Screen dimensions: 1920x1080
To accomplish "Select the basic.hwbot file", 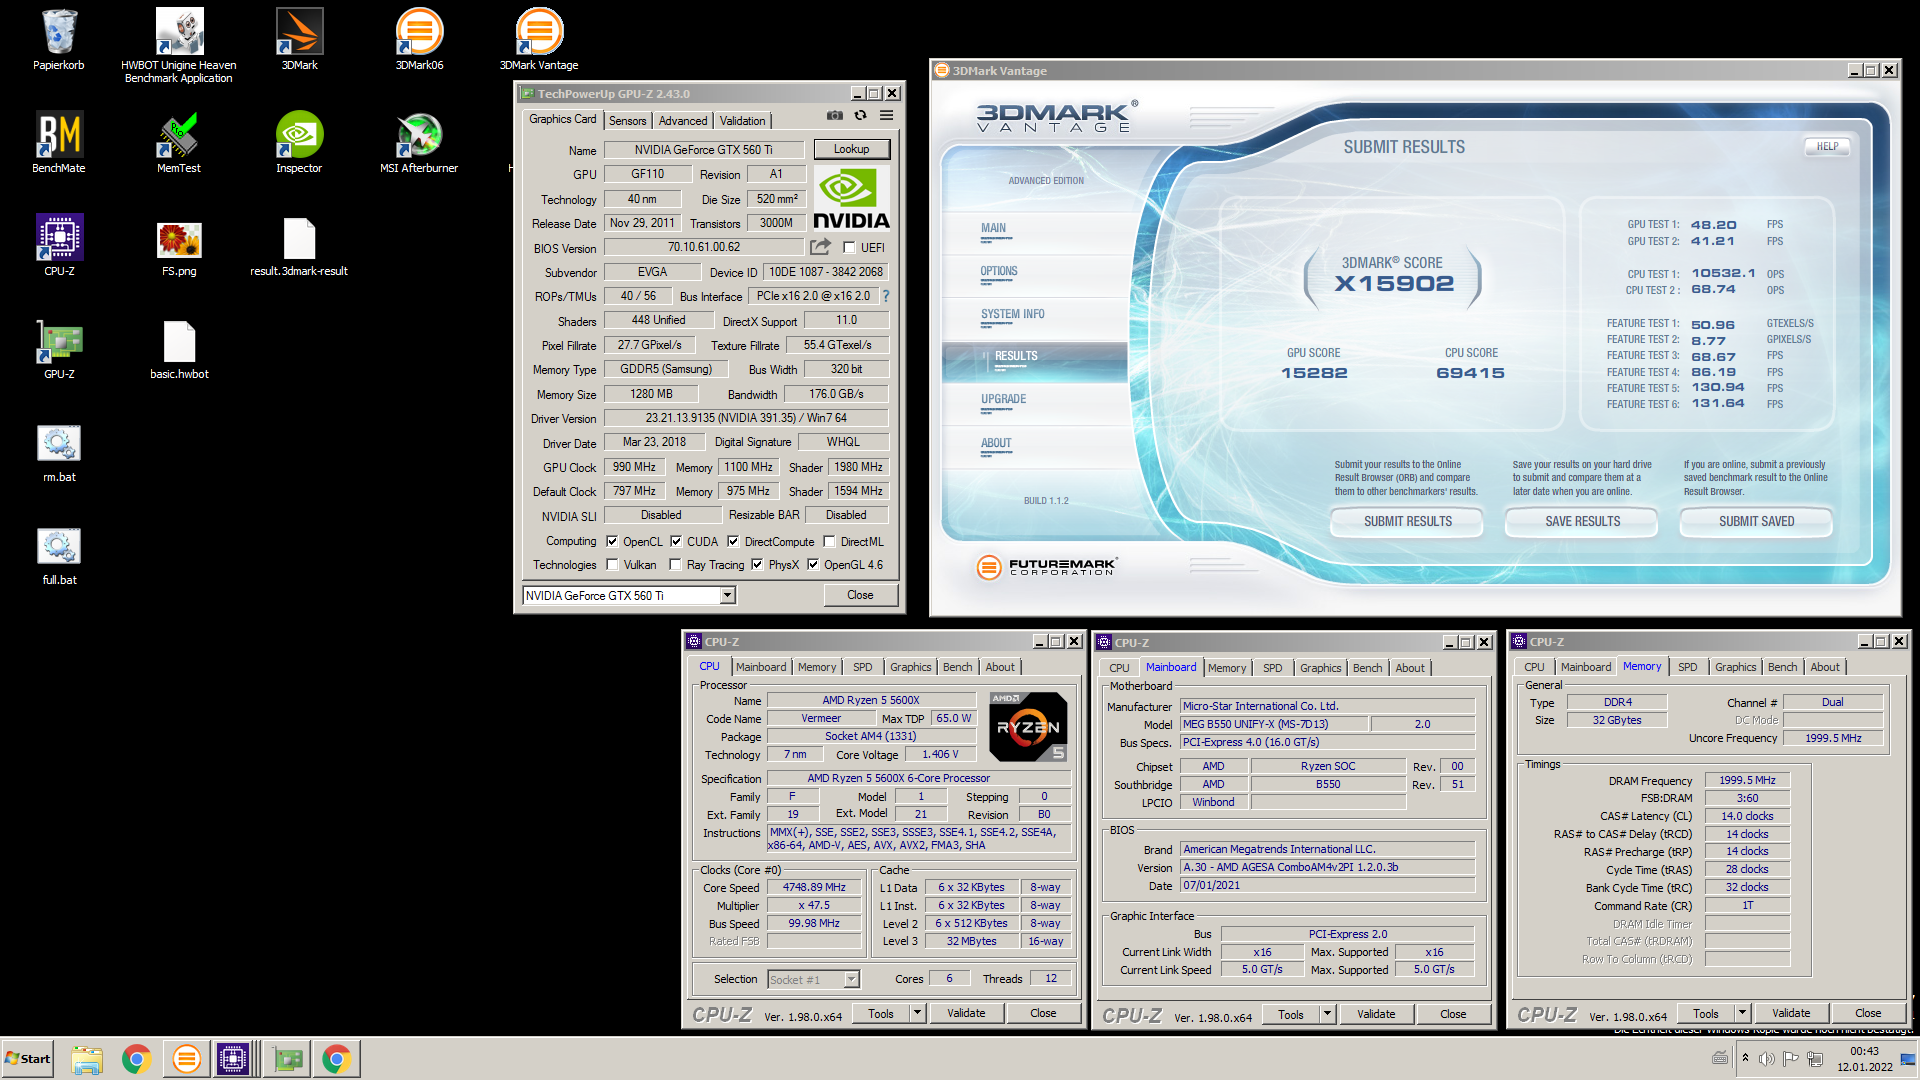I will (179, 348).
